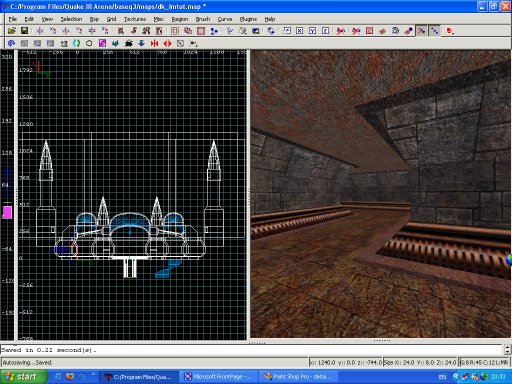Click the Select Touching icon
This screenshot has height=384, width=512.
(134, 31)
